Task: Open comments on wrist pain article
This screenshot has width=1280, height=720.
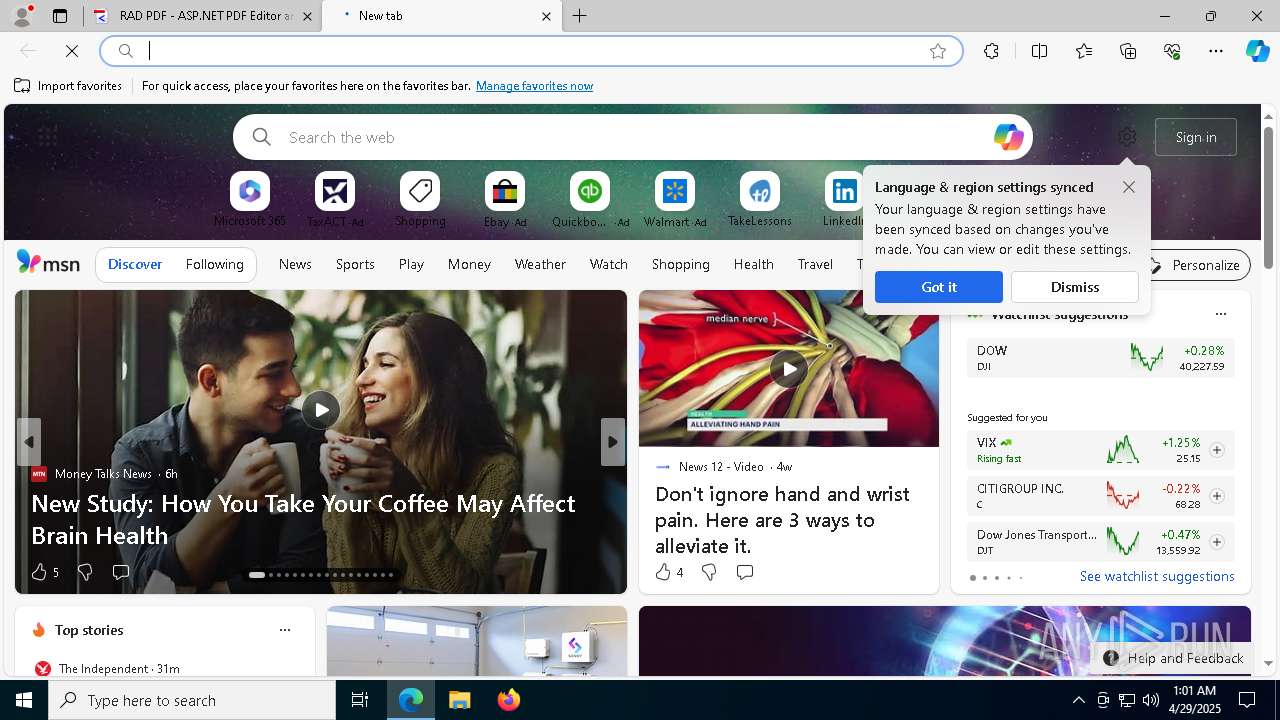Action: point(745,572)
